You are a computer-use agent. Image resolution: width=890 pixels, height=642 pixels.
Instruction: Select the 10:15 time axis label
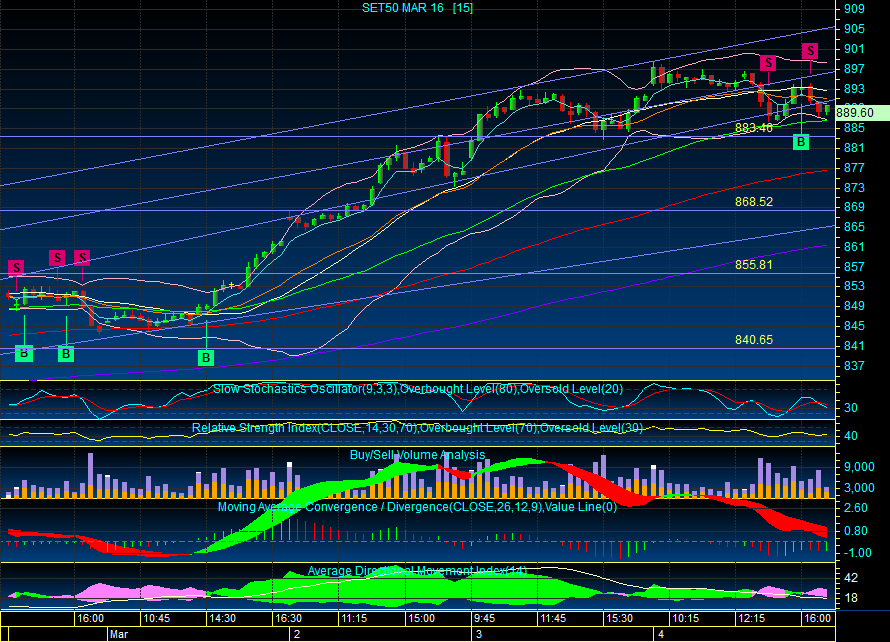(685, 618)
